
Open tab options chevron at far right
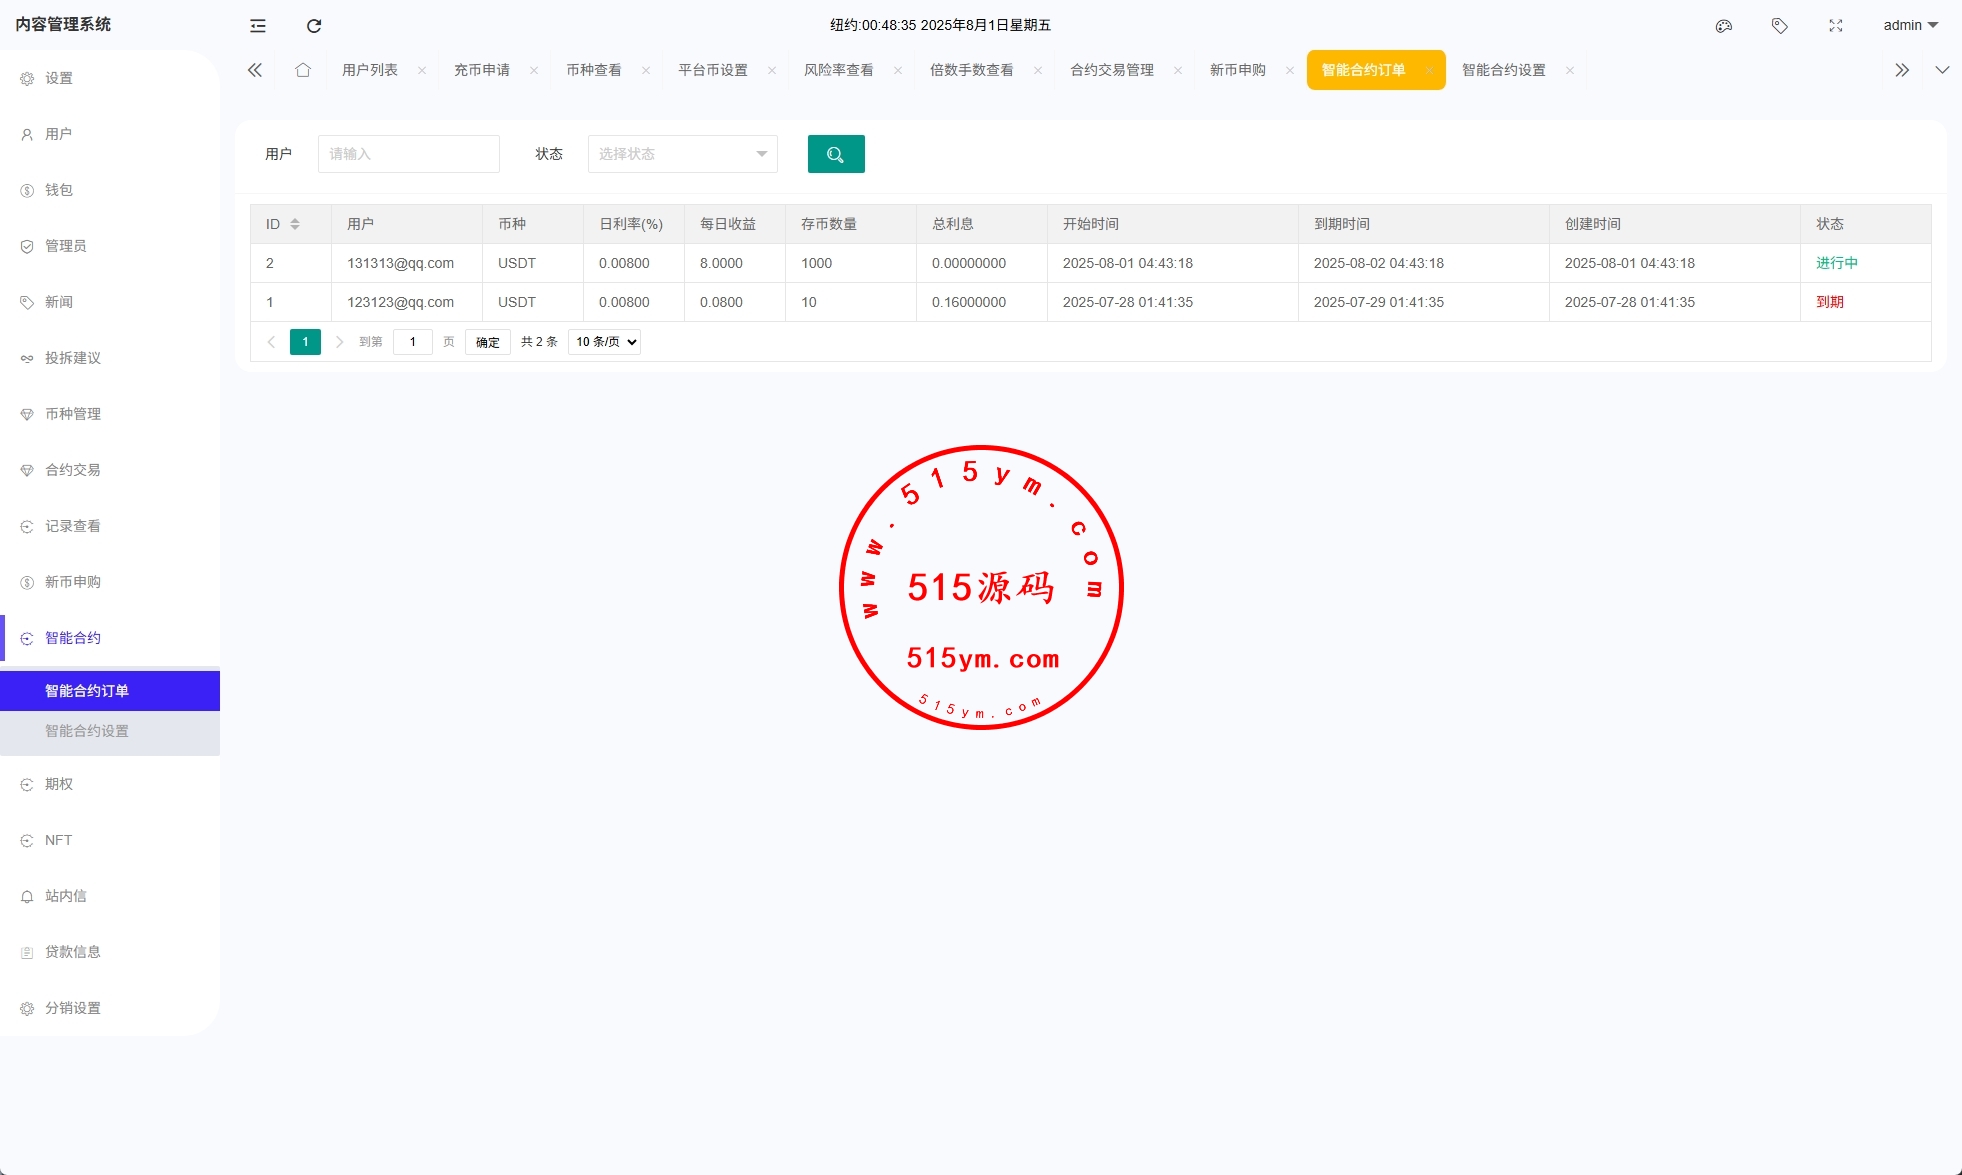1942,70
